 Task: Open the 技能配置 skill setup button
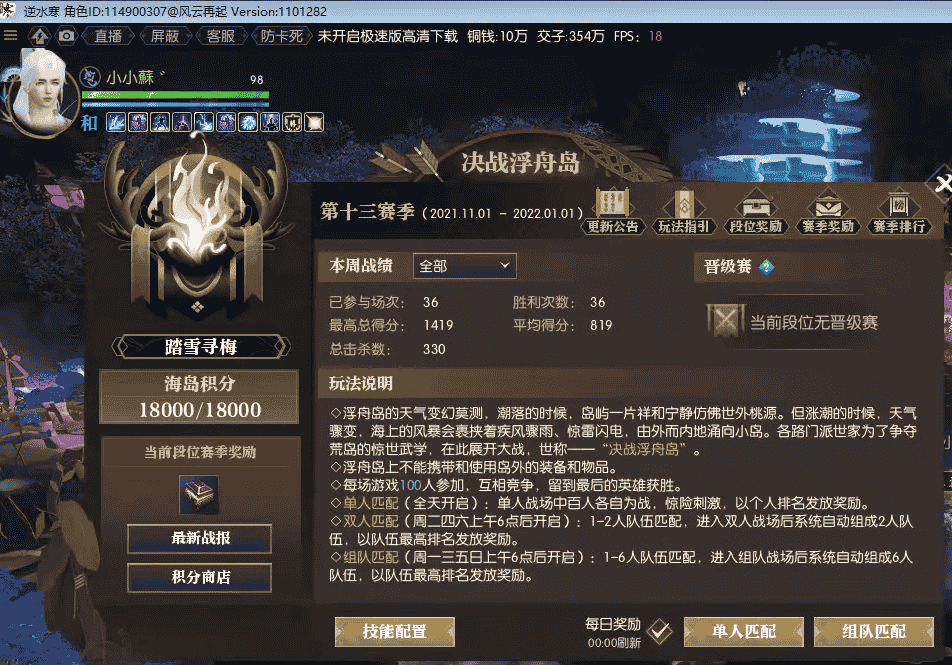click(395, 632)
